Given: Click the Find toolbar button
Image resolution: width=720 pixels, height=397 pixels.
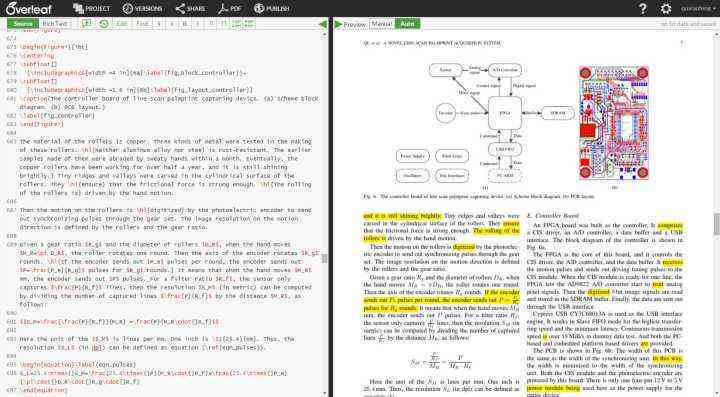Looking at the screenshot, I should coord(142,23).
